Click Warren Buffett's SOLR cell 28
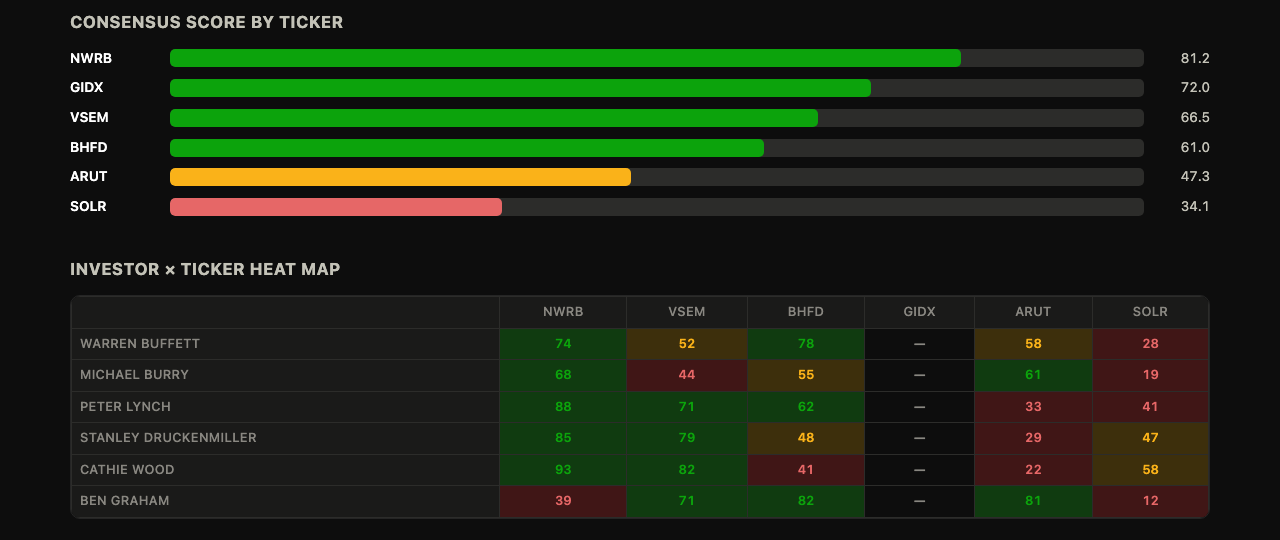The height and width of the screenshot is (540, 1280). pyautogui.click(x=1151, y=344)
